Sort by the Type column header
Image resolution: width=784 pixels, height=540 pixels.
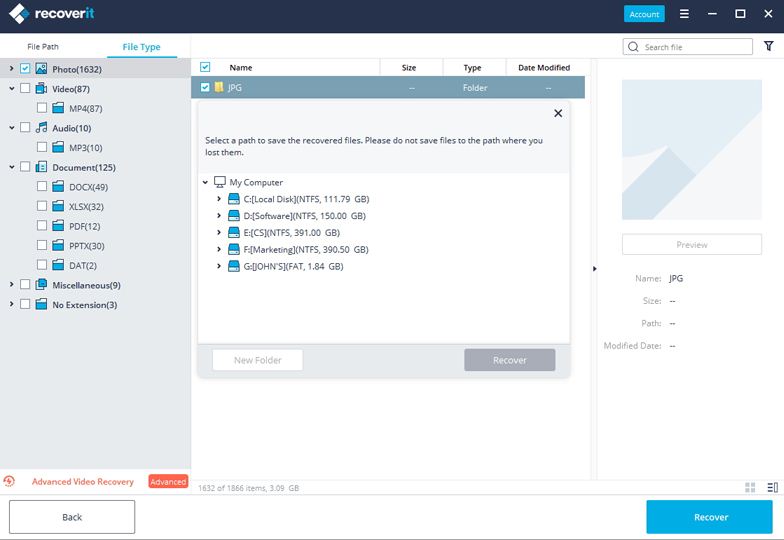tap(472, 68)
